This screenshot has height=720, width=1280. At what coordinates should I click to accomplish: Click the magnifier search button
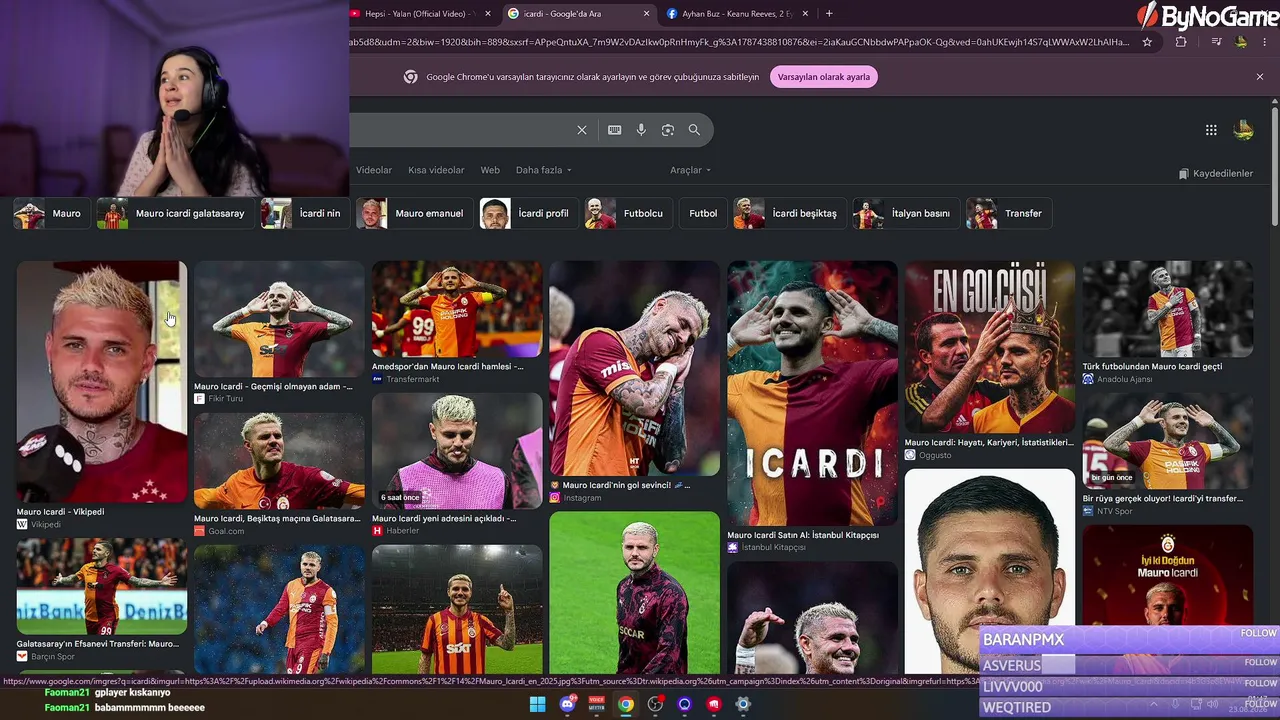(x=694, y=130)
